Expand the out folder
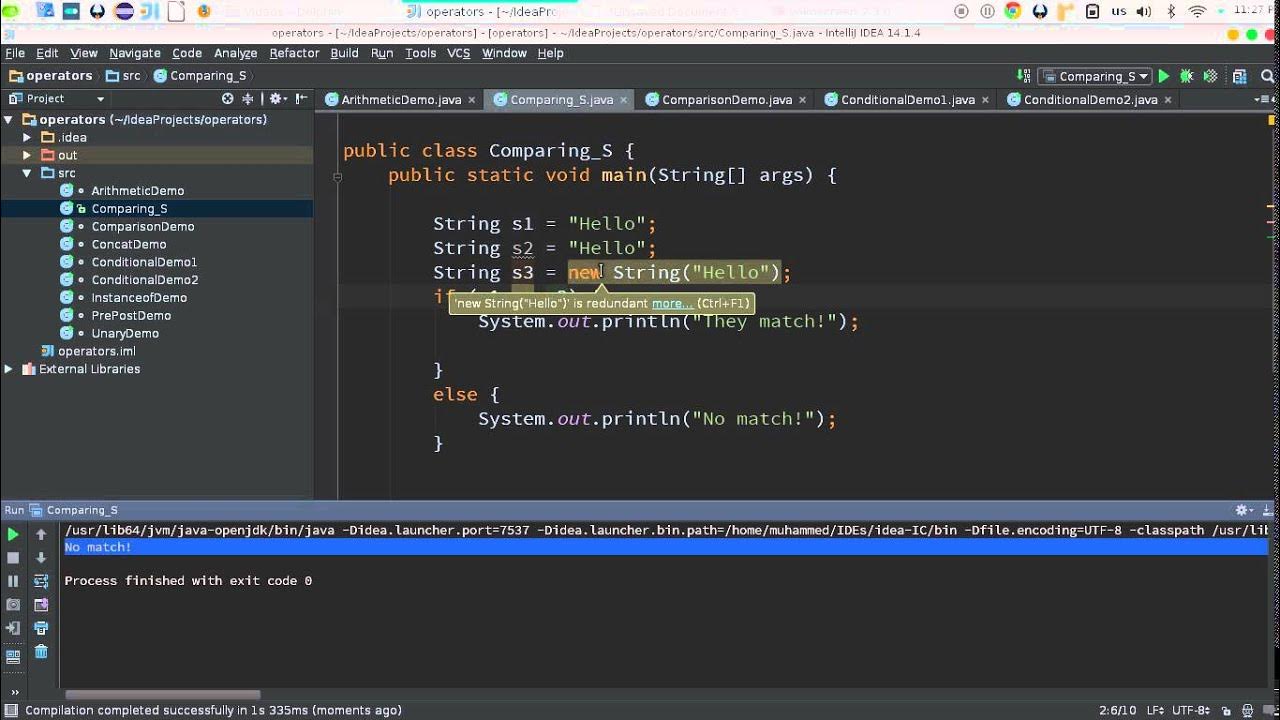 tap(27, 155)
